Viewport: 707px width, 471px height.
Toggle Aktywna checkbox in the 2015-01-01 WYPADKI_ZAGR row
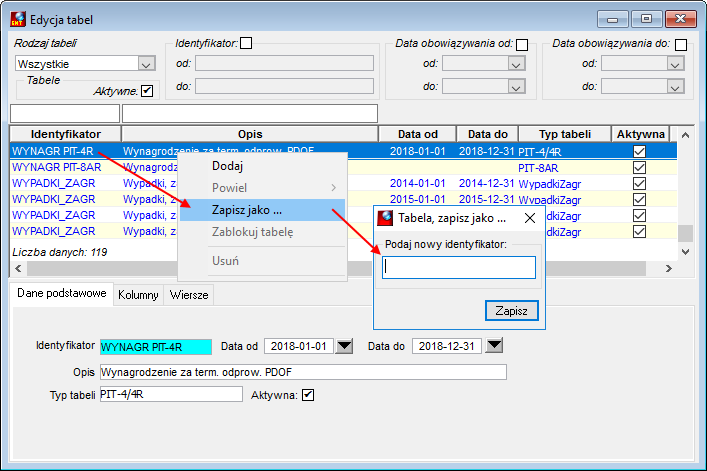tap(639, 200)
